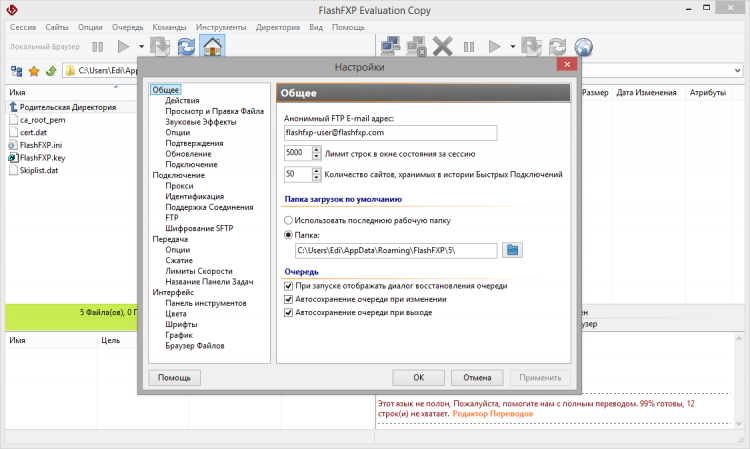Click the remote refresh icon

(x=558, y=47)
